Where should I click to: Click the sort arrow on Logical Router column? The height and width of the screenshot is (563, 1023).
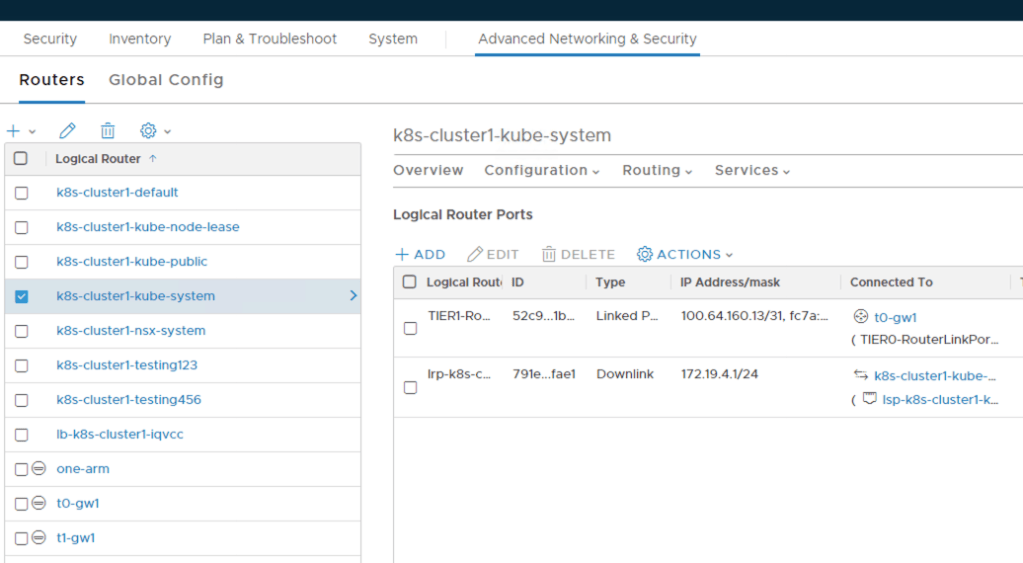[x=153, y=159]
